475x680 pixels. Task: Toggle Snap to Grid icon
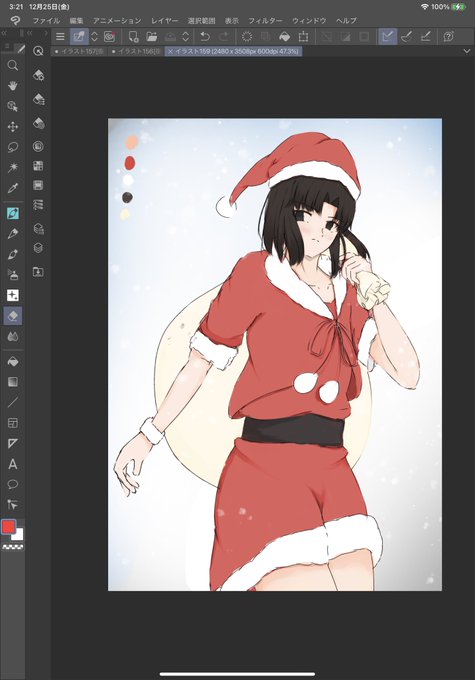(426, 37)
